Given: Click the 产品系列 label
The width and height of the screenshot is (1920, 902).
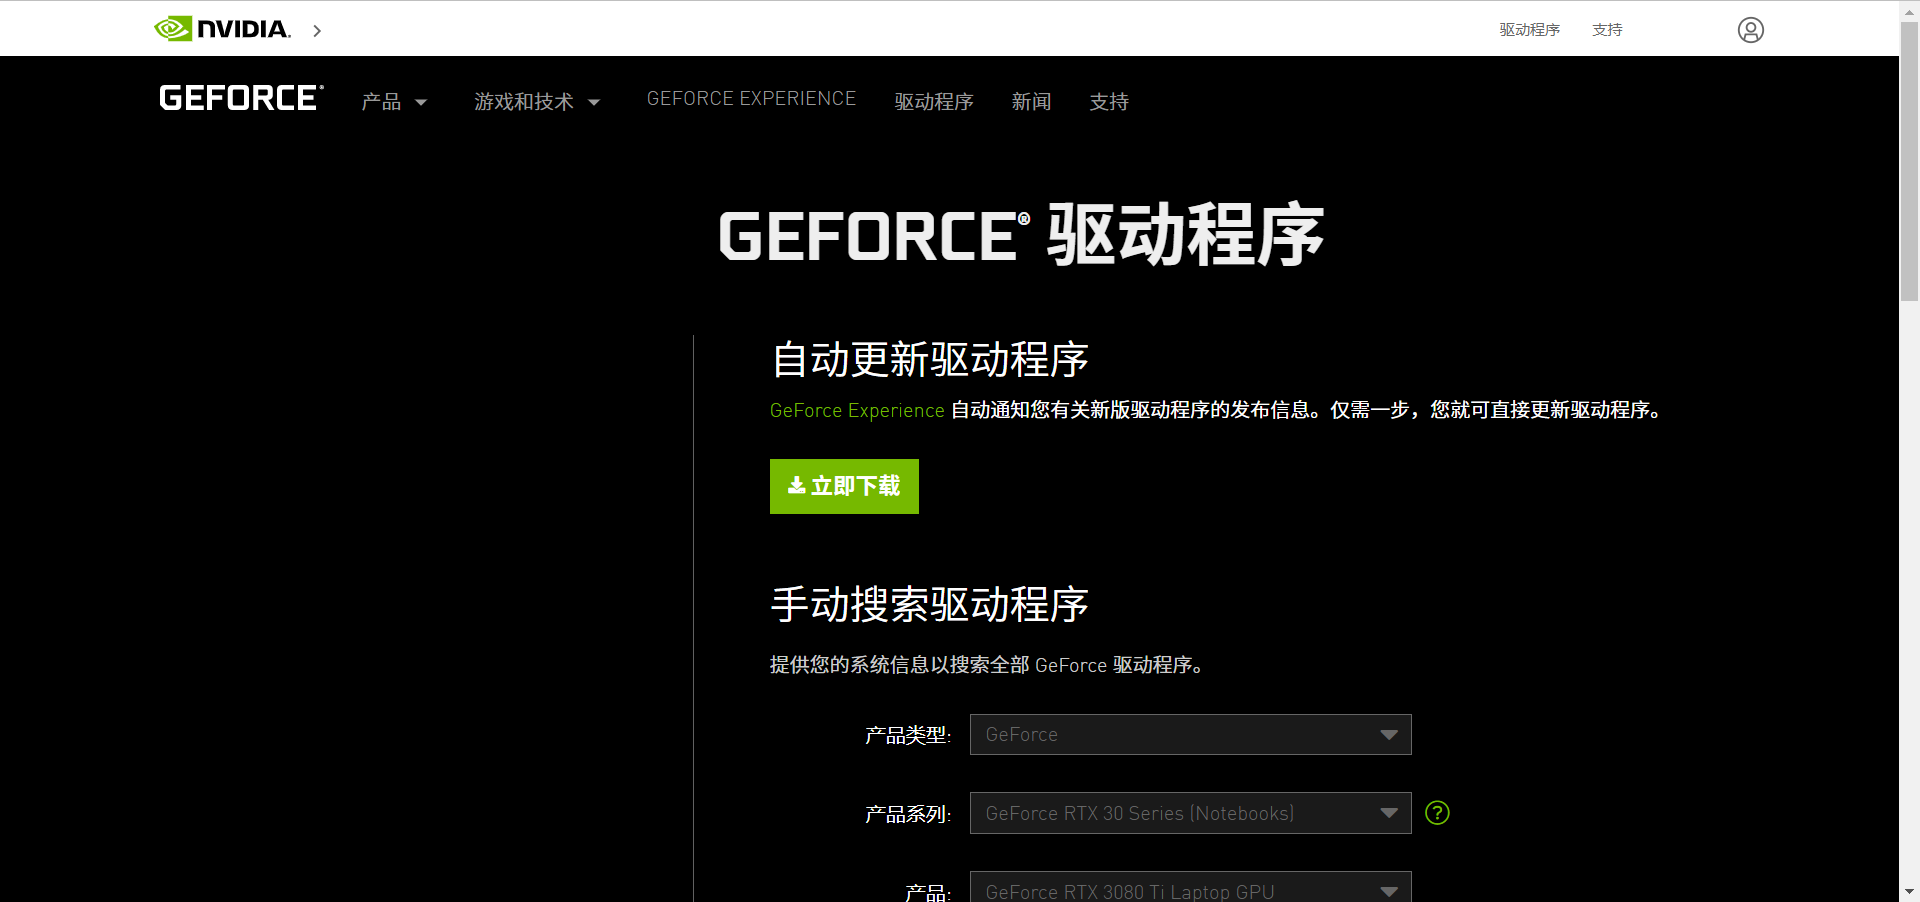Looking at the screenshot, I should click(x=908, y=814).
